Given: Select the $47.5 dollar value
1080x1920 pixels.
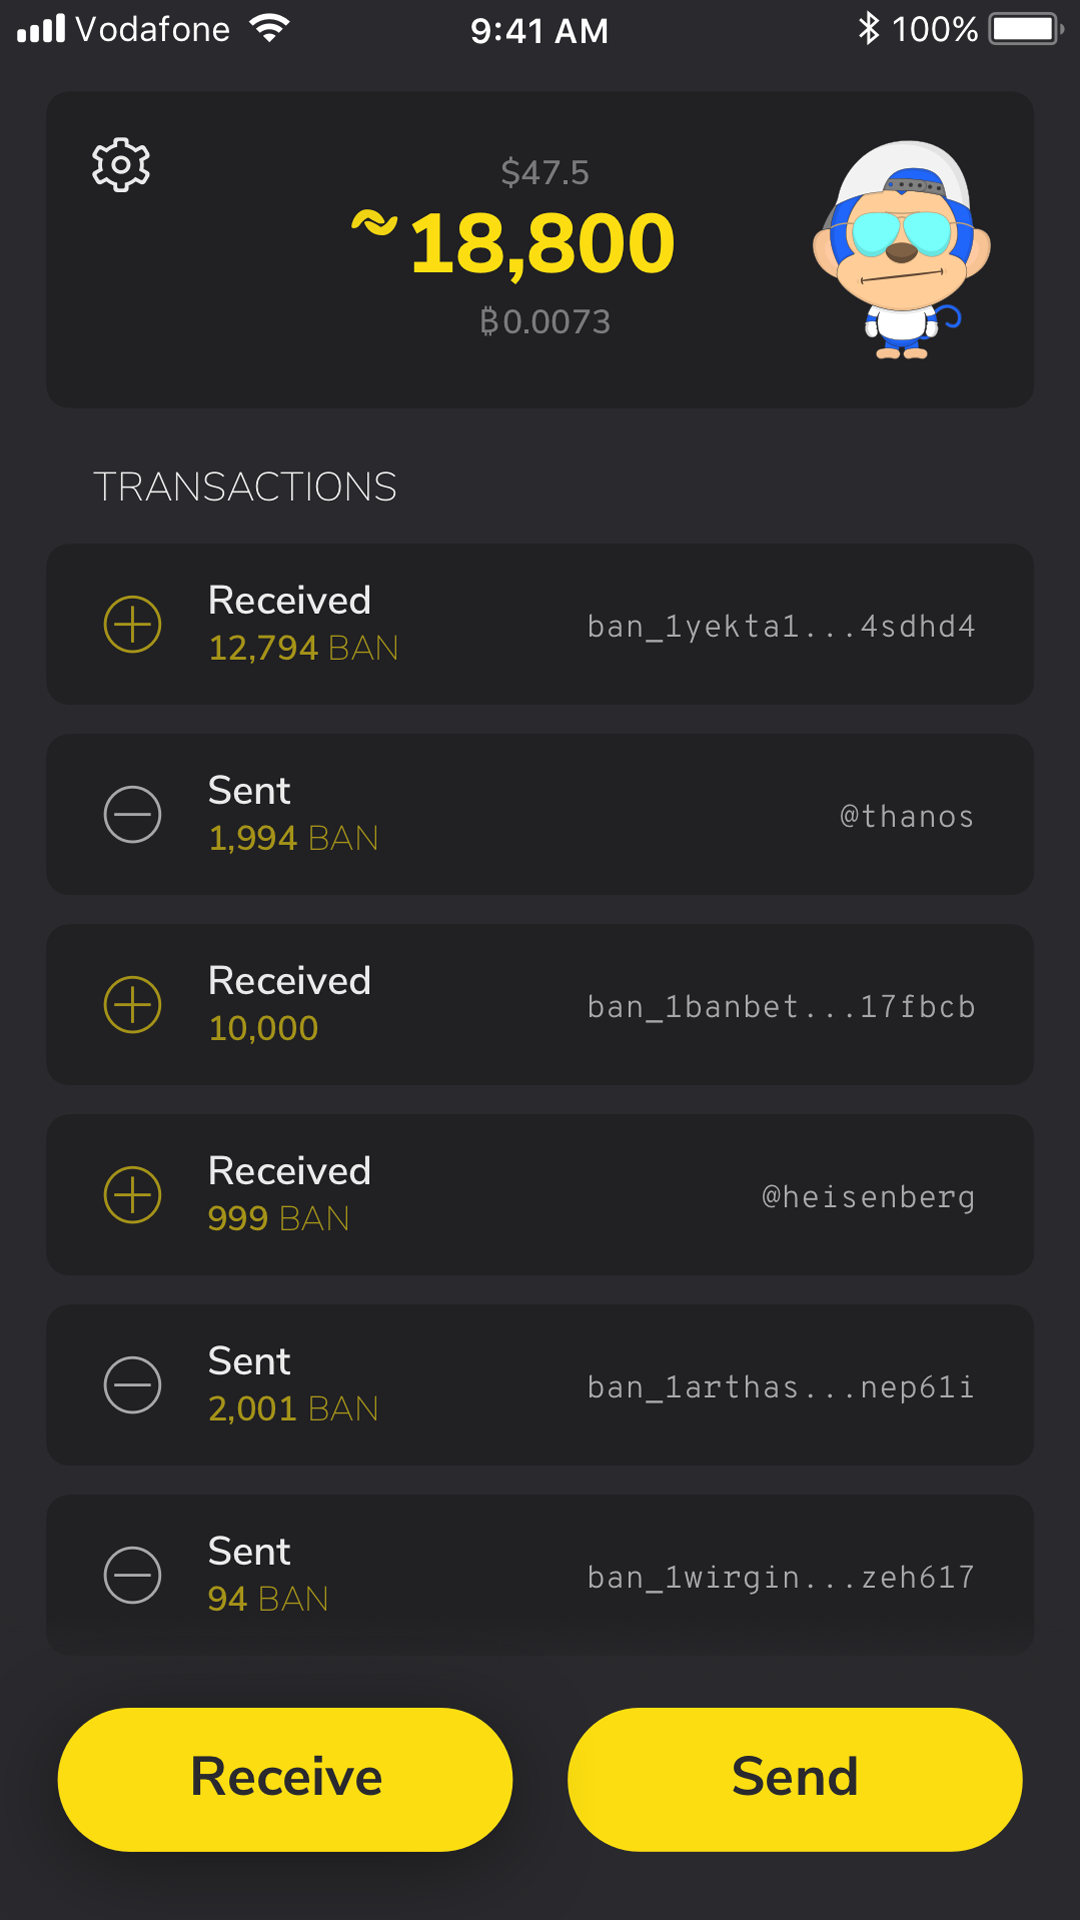Looking at the screenshot, I should pyautogui.click(x=545, y=173).
